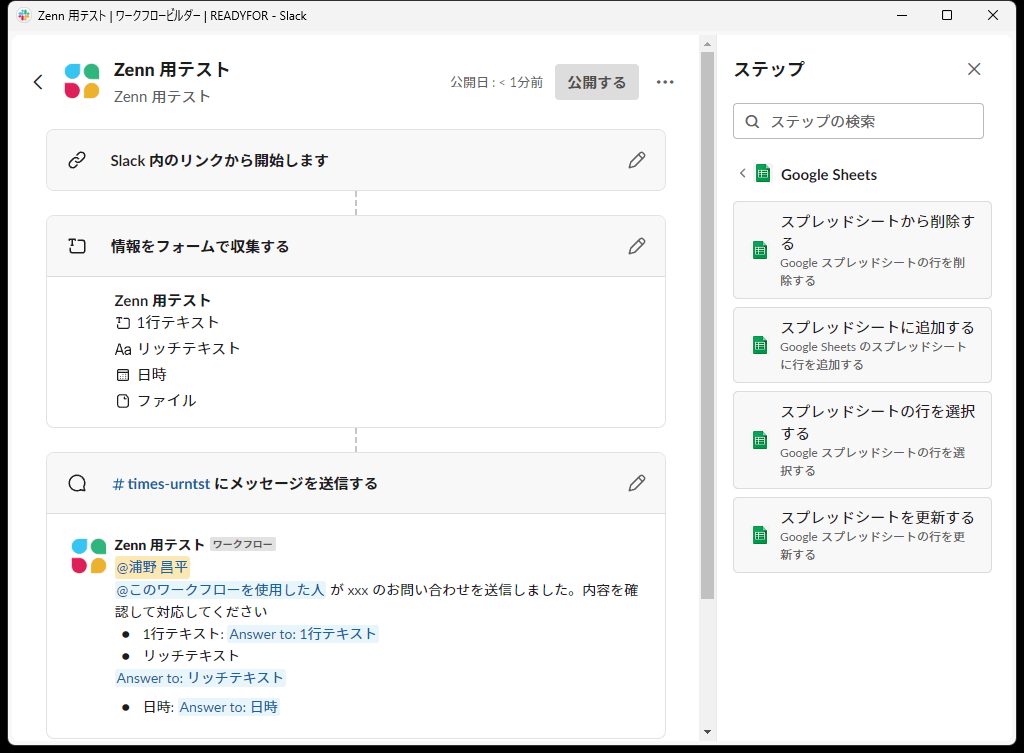Open the #times-urntst channel link
Viewport: 1024px width, 753px height.
[161, 484]
